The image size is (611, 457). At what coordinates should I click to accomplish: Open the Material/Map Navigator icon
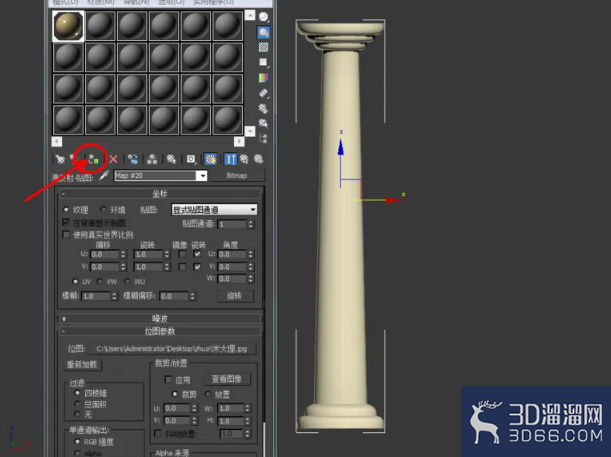263,138
